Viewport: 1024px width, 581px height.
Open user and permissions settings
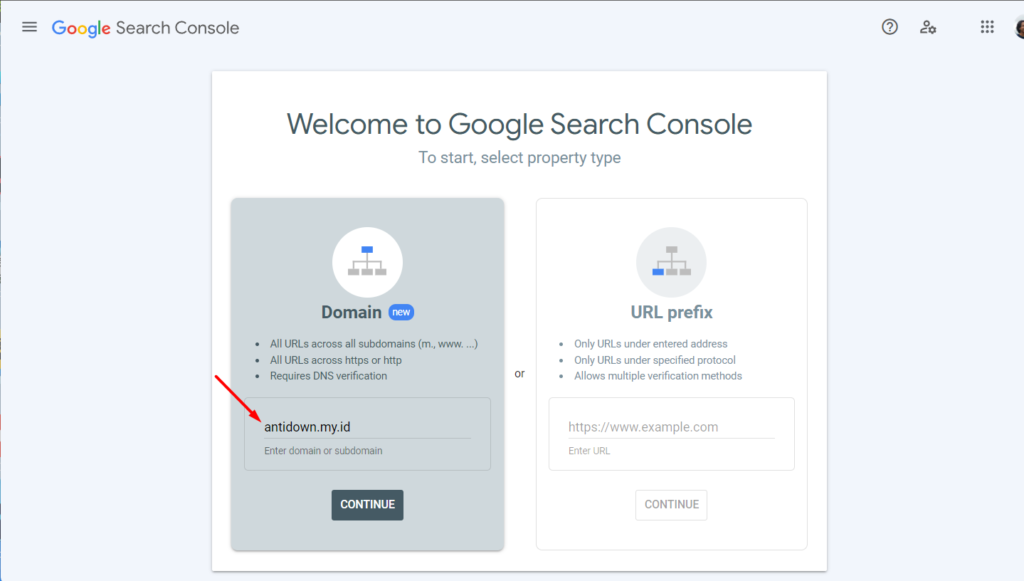928,27
